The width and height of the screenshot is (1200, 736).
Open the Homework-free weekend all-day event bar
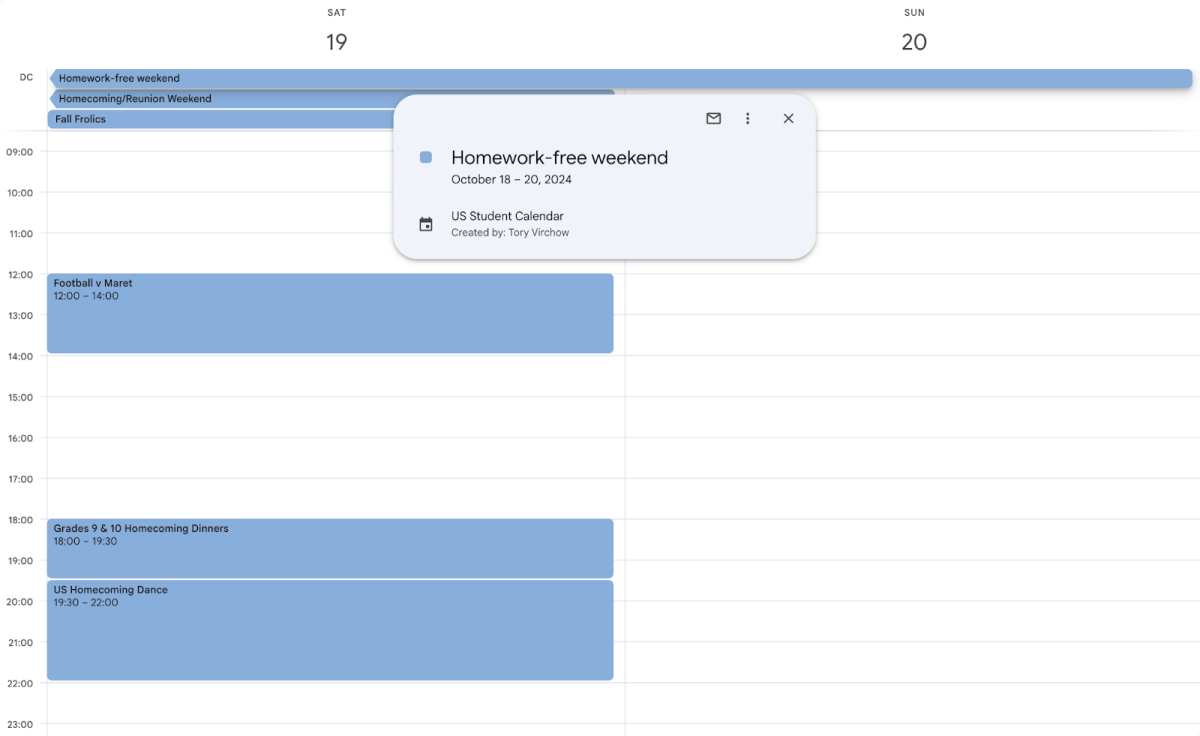coord(620,78)
